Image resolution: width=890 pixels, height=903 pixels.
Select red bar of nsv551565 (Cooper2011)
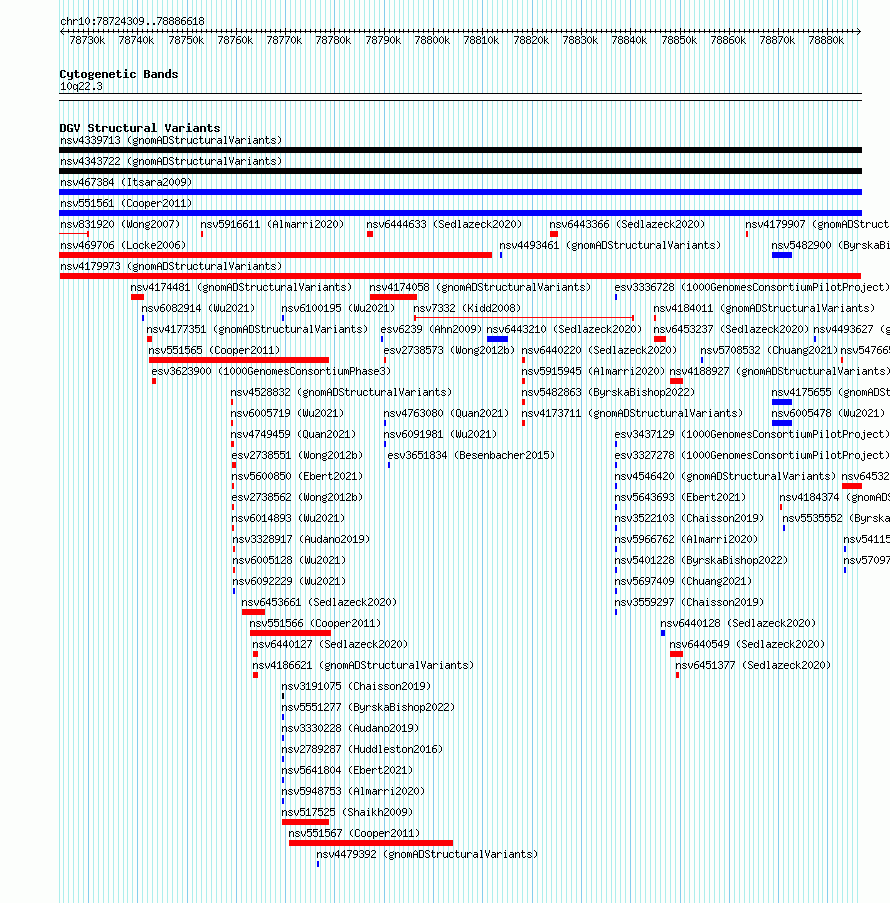point(239,360)
